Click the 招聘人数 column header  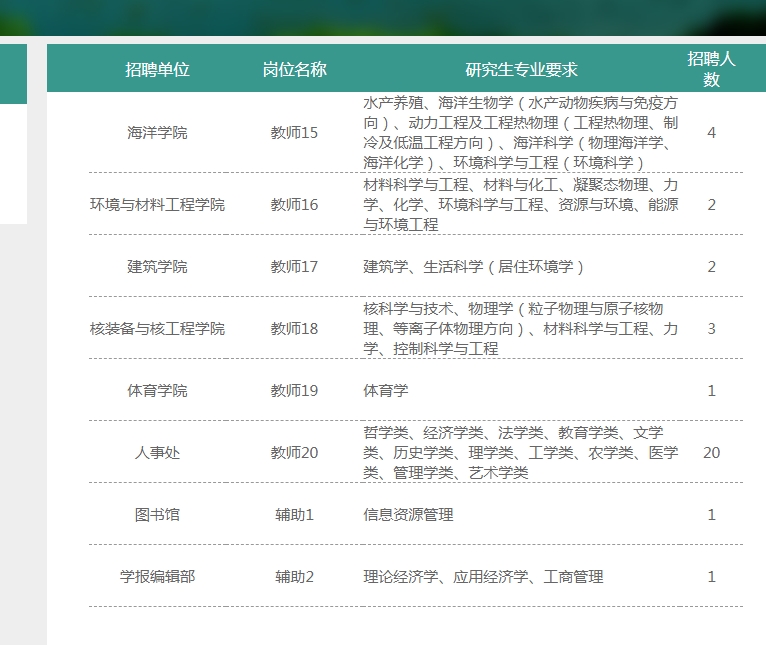tap(711, 69)
